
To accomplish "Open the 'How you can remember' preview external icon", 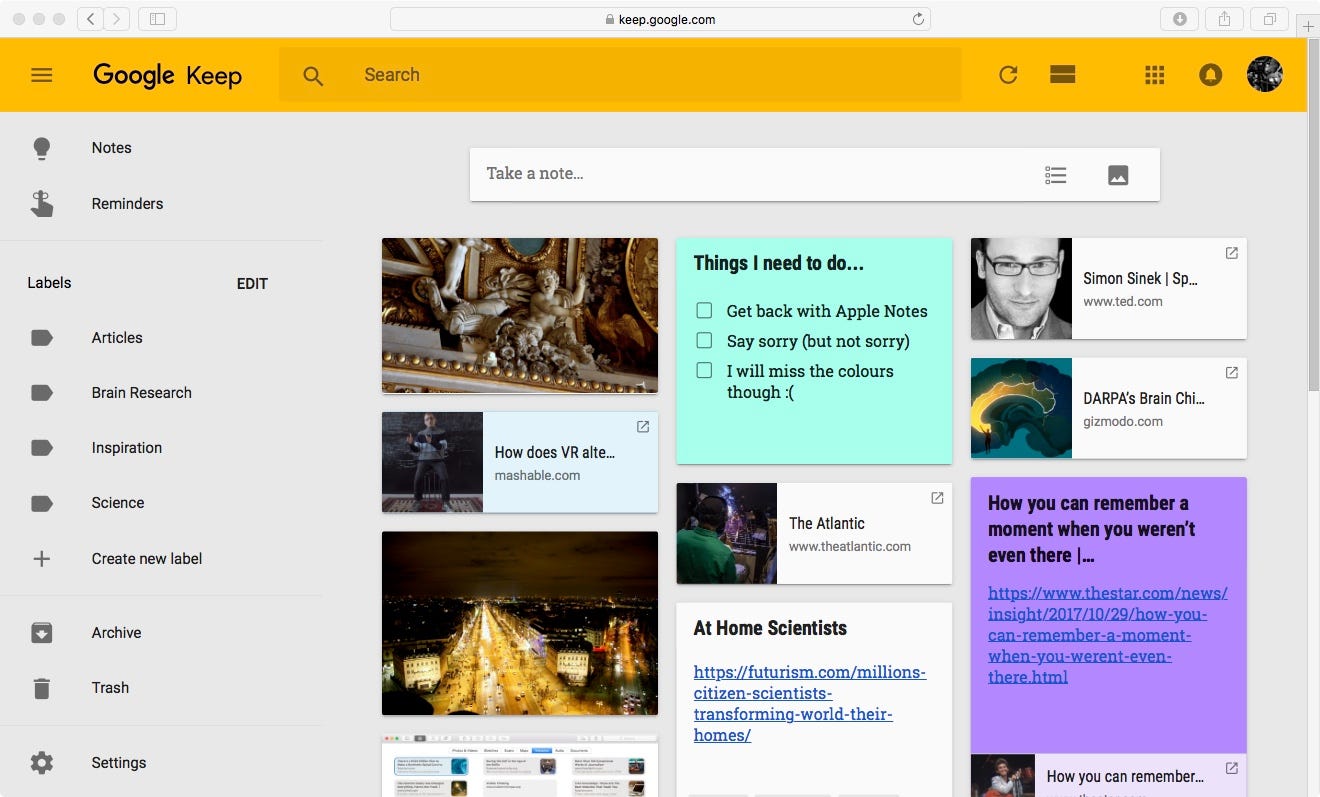I will click(1232, 769).
